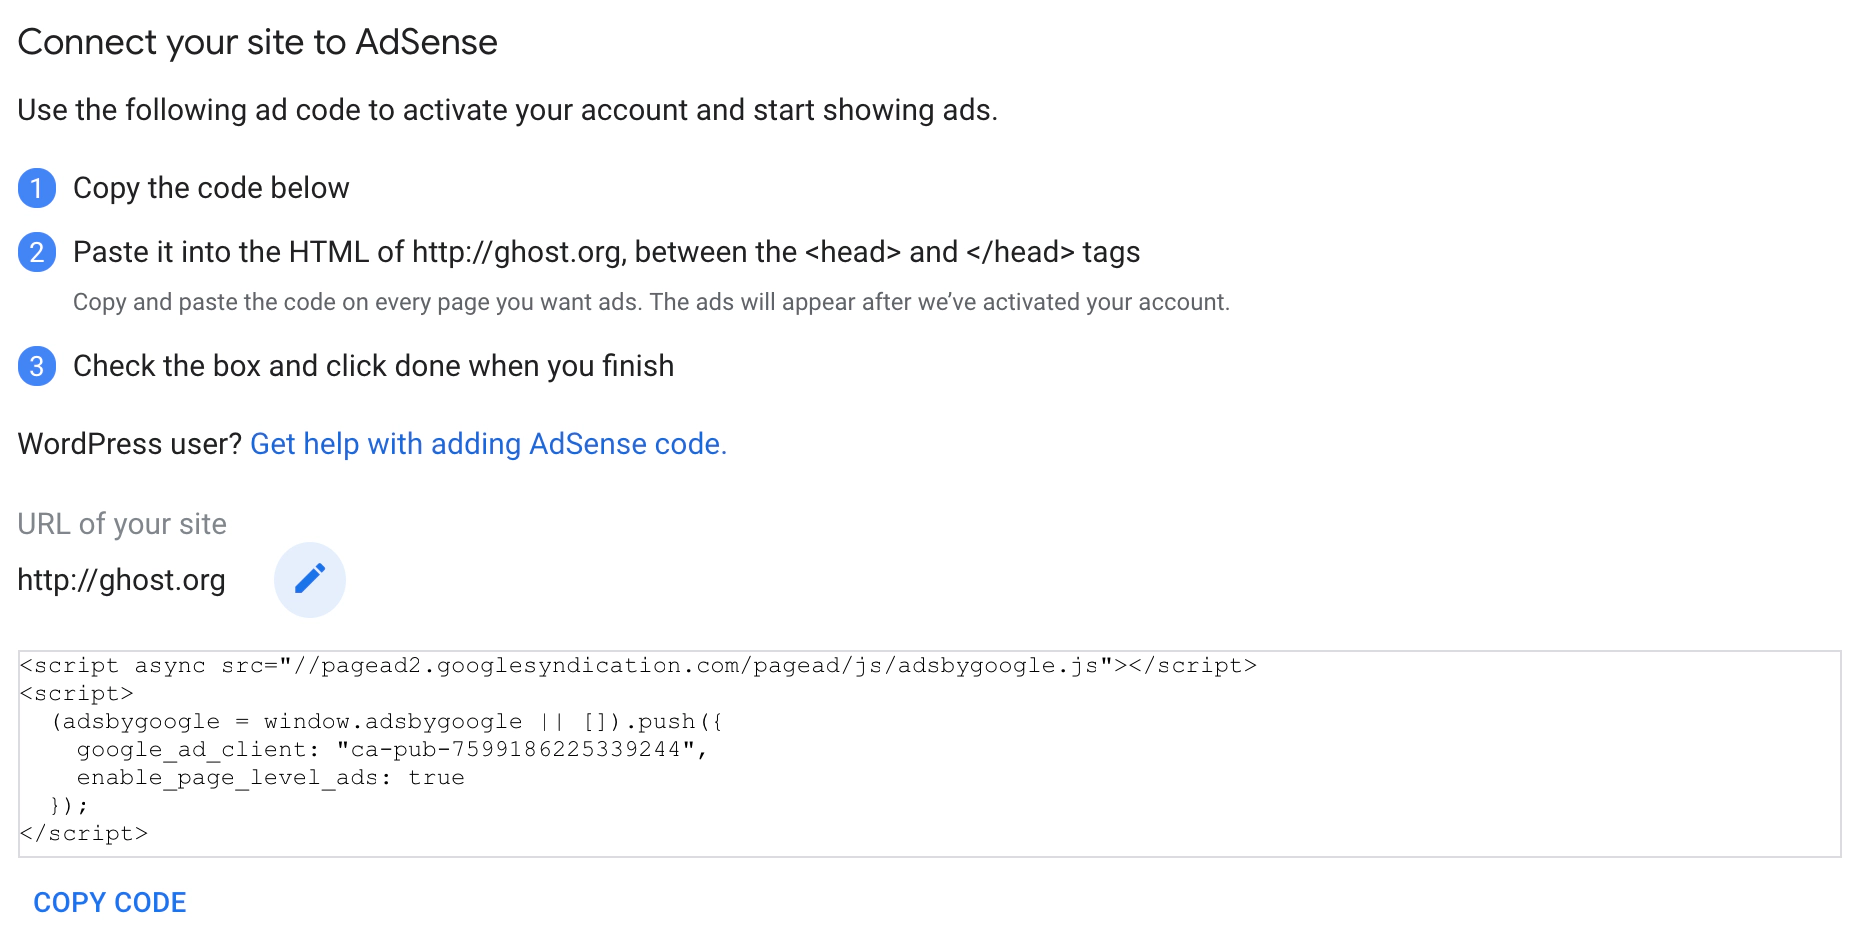Screen dimensions: 1868x936
Task: Click 'Paste it into the HTML' step text
Action: (606, 252)
